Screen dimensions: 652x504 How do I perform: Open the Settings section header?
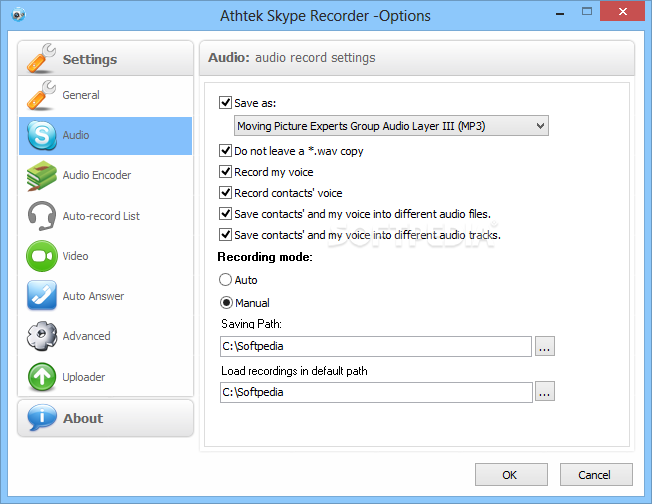106,58
